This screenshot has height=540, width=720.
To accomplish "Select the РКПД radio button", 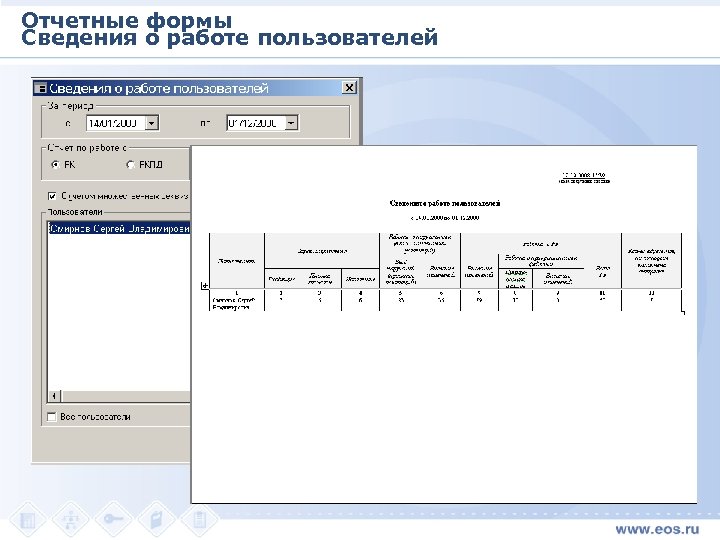I will click(131, 164).
